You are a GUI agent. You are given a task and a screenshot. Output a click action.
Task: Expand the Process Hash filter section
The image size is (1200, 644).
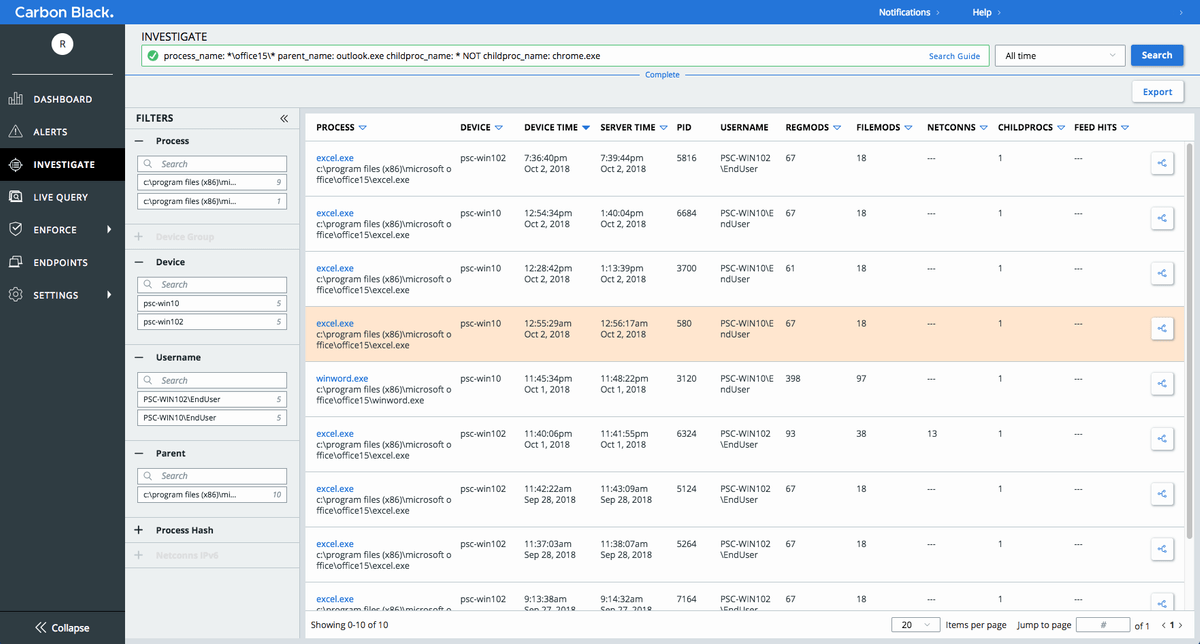[x=138, y=530]
